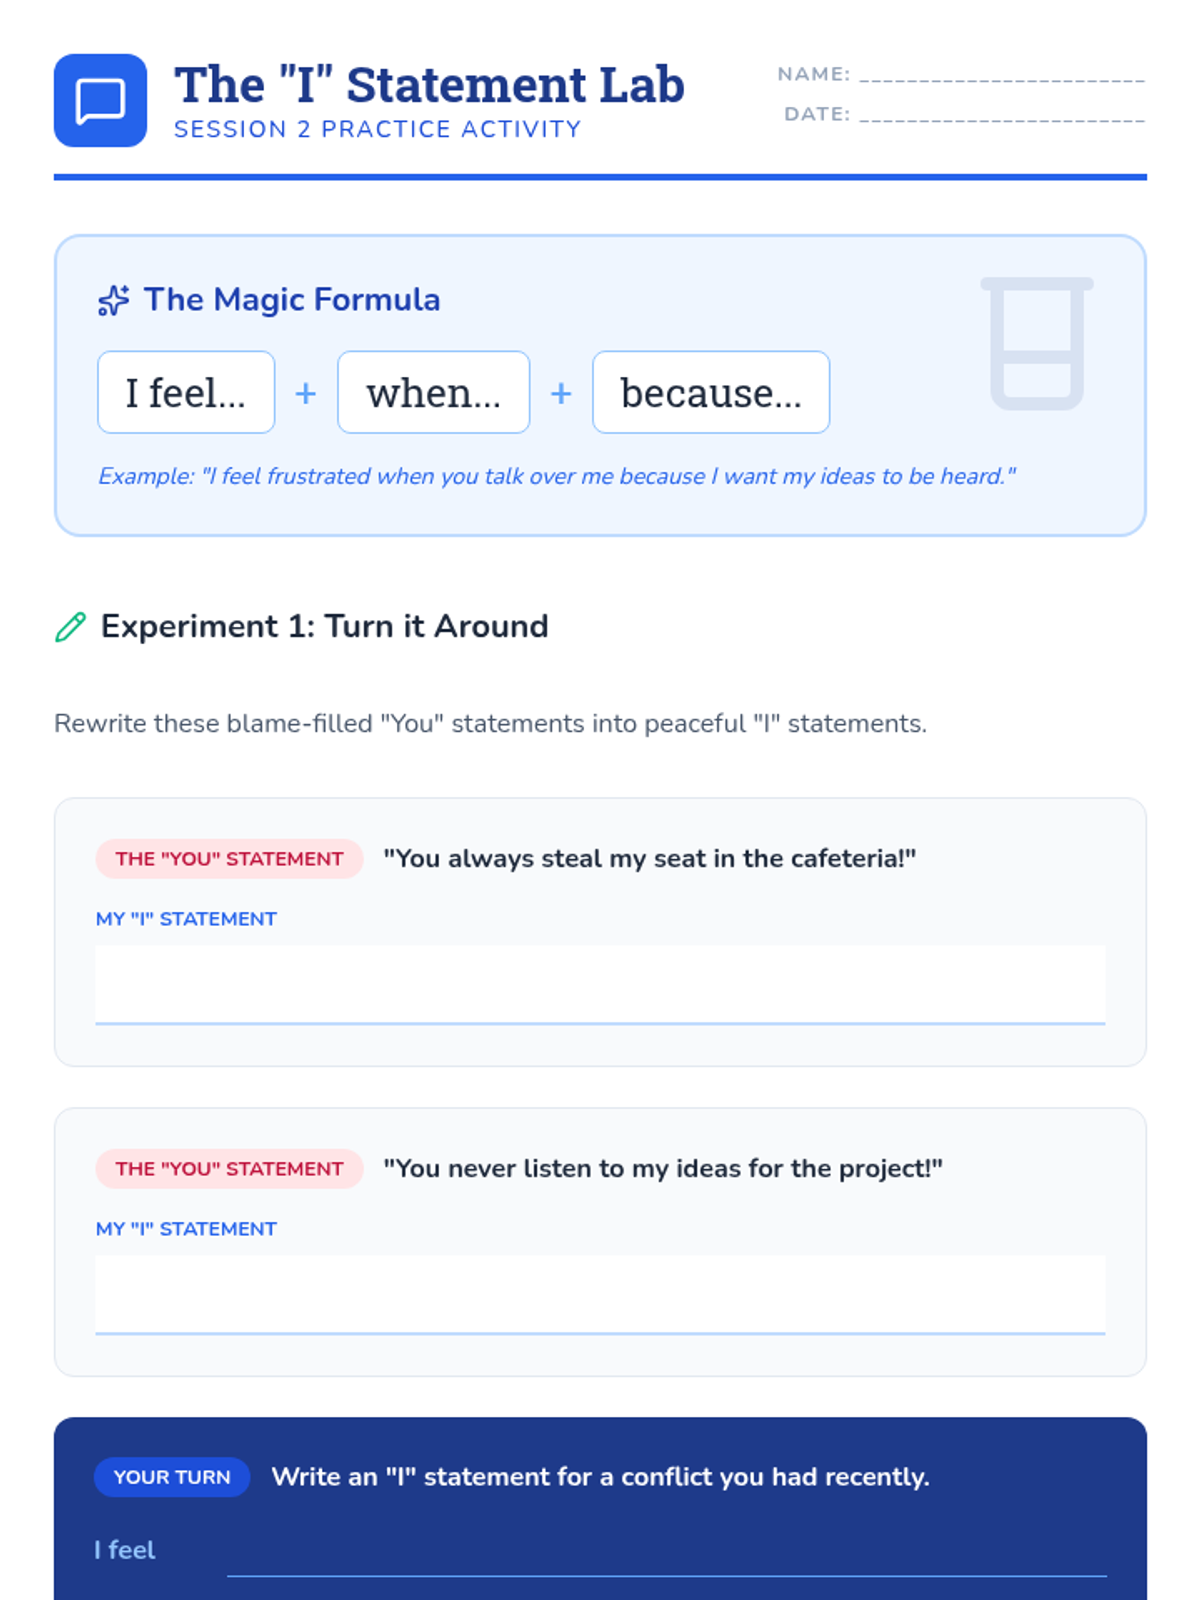The height and width of the screenshot is (1600, 1200).
Task: Click the plus sign before because
Action: pos(561,393)
